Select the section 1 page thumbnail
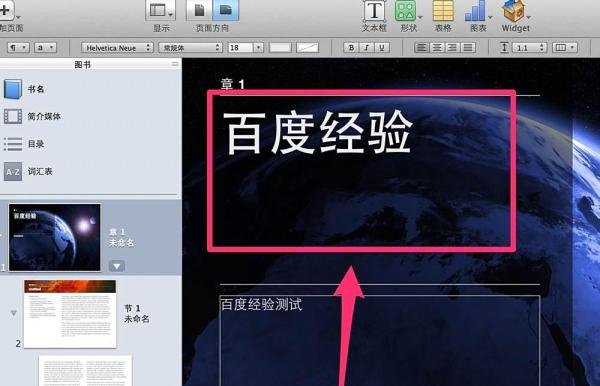The width and height of the screenshot is (600, 386). (x=70, y=314)
